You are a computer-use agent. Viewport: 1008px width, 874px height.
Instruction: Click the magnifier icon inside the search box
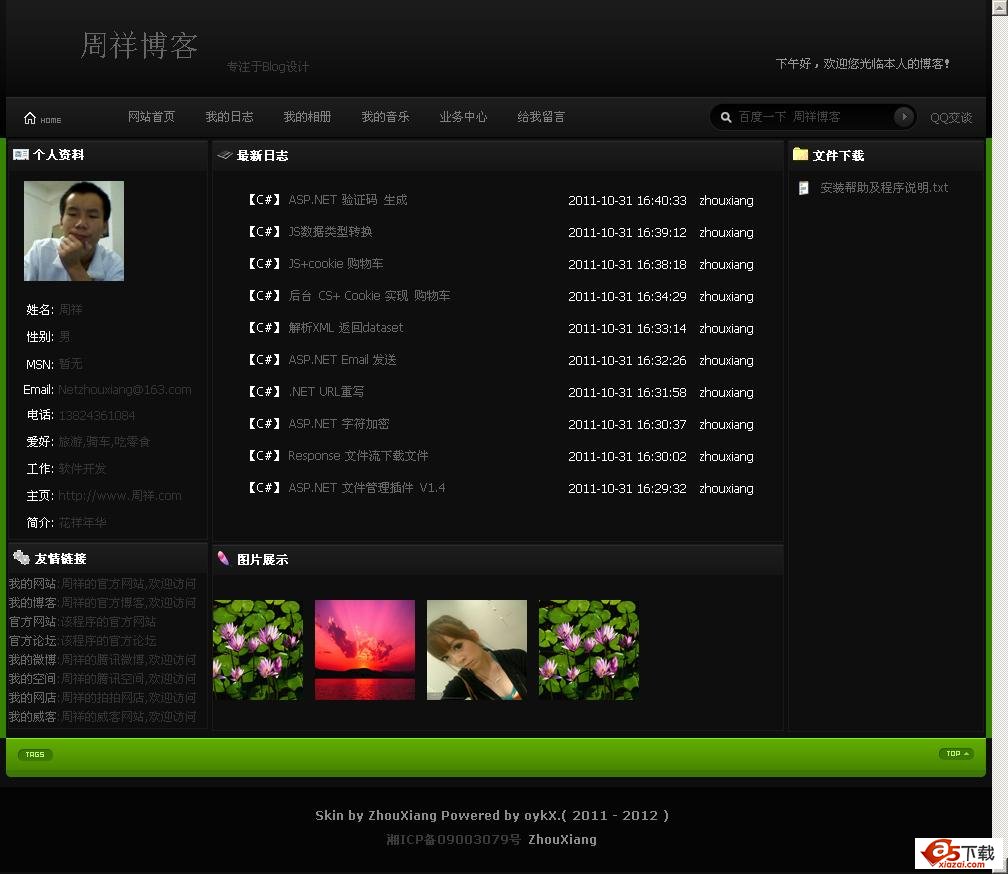click(726, 116)
